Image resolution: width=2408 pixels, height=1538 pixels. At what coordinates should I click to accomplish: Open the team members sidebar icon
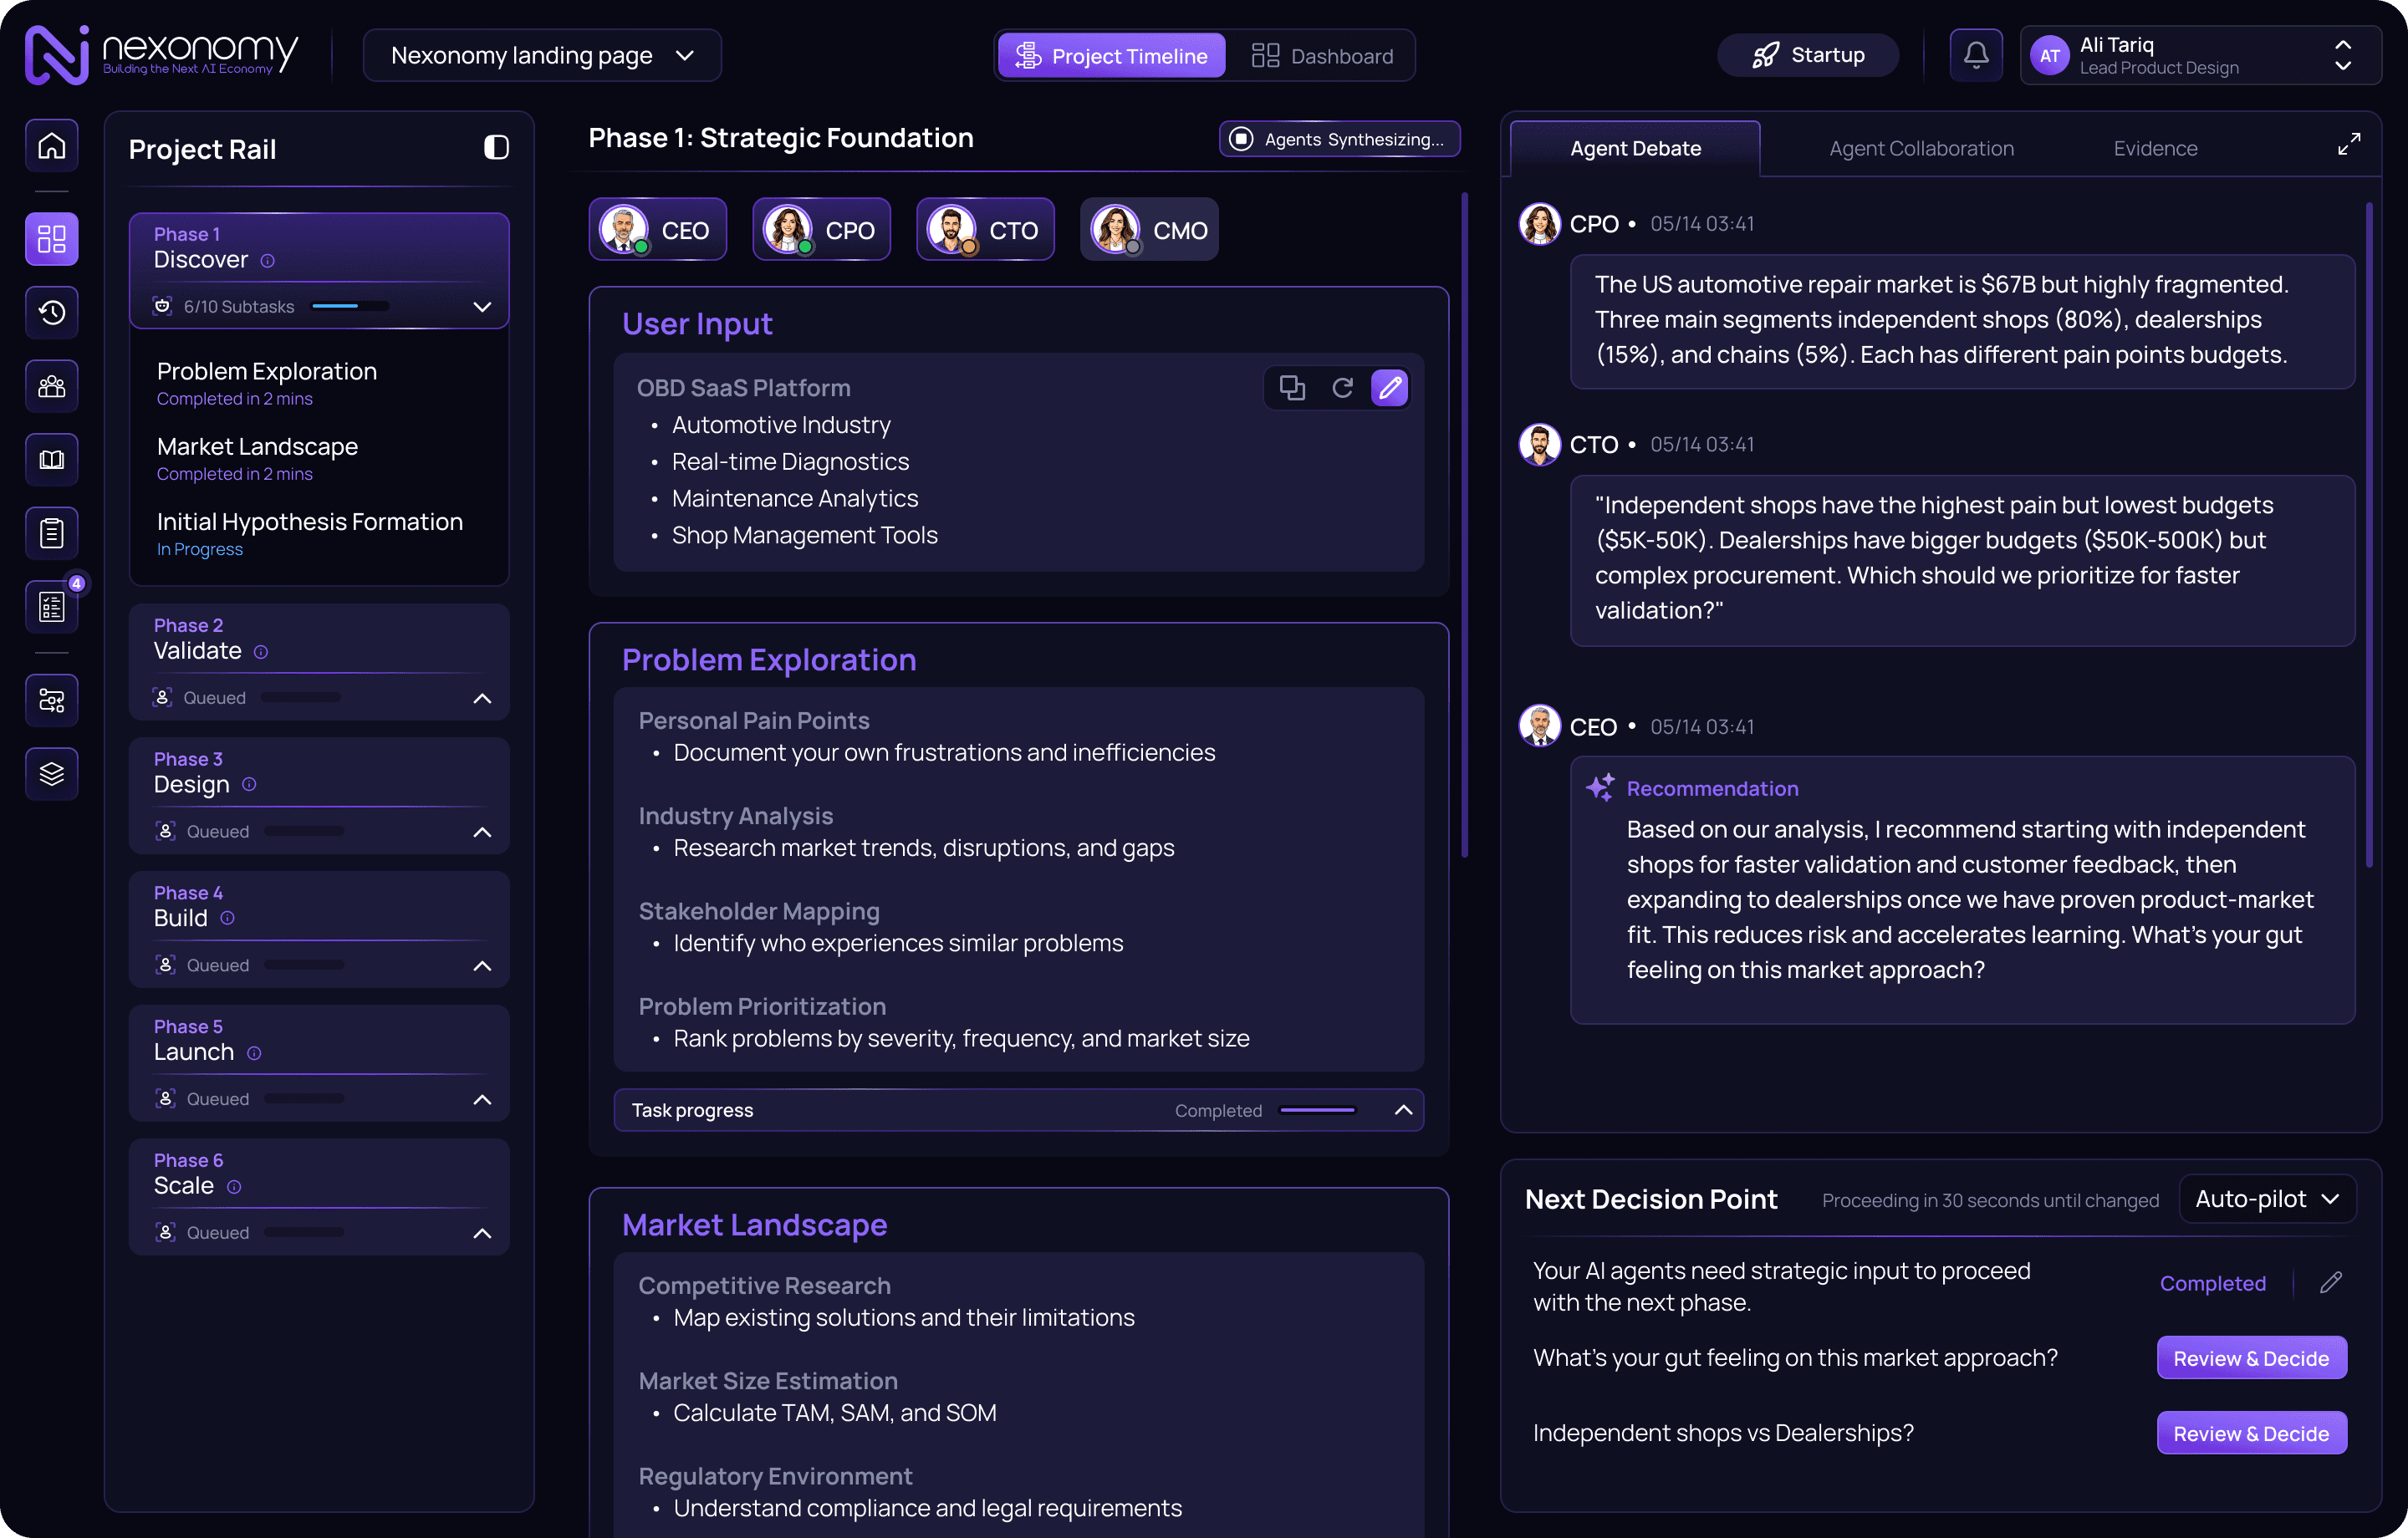click(x=52, y=386)
